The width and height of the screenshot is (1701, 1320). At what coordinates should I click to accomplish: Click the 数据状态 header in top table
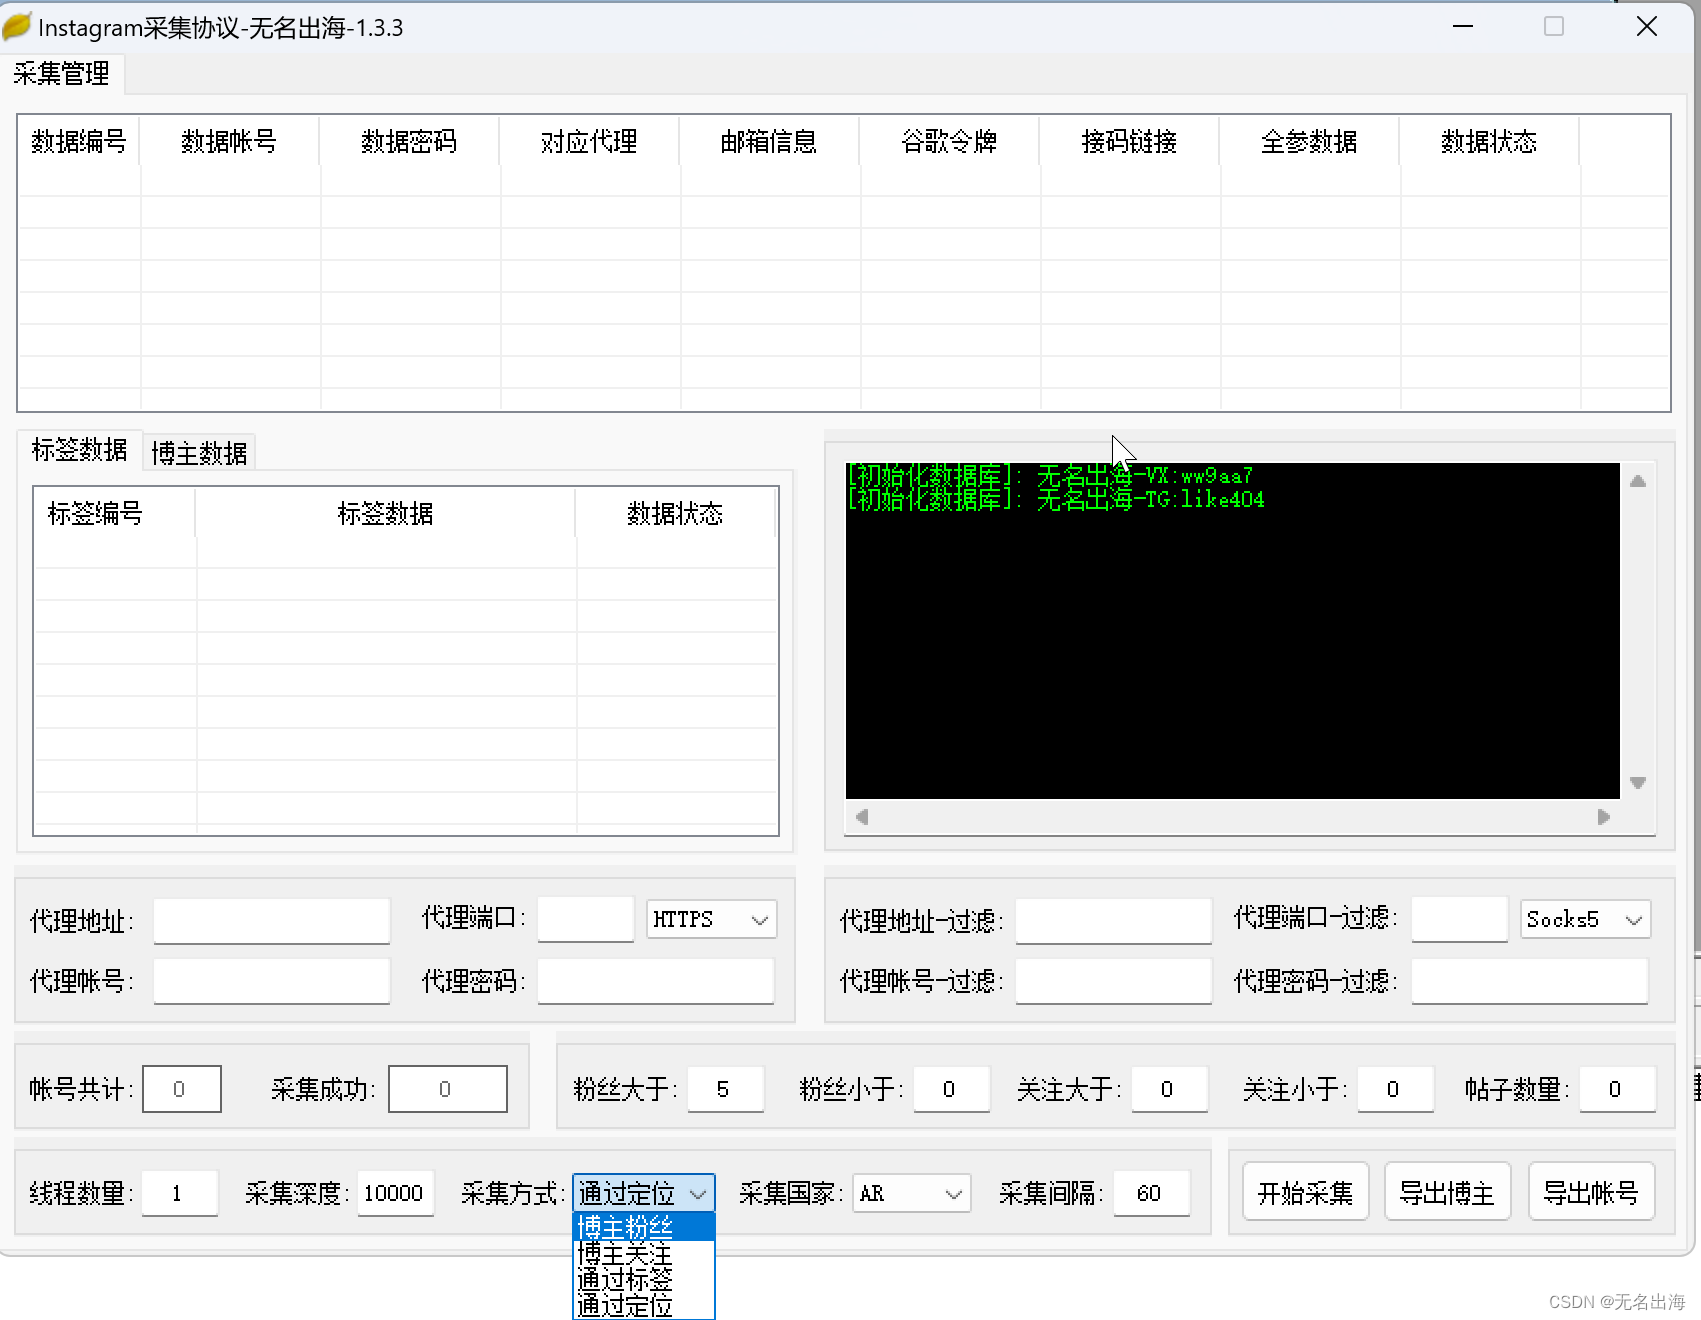point(1489,142)
